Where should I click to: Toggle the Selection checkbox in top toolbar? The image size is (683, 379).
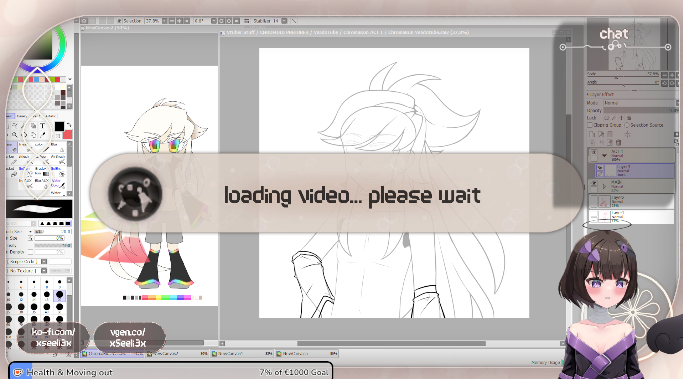point(119,20)
